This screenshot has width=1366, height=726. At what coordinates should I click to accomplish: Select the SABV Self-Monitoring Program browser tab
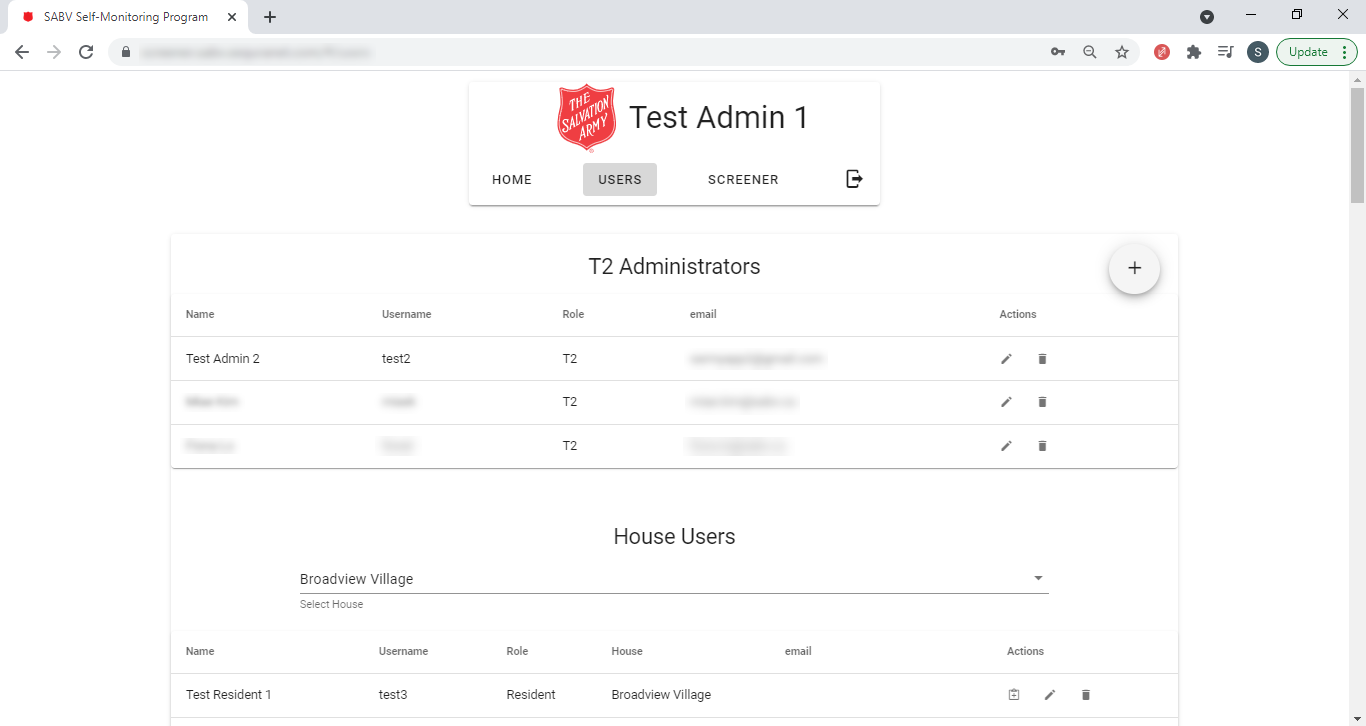click(126, 17)
